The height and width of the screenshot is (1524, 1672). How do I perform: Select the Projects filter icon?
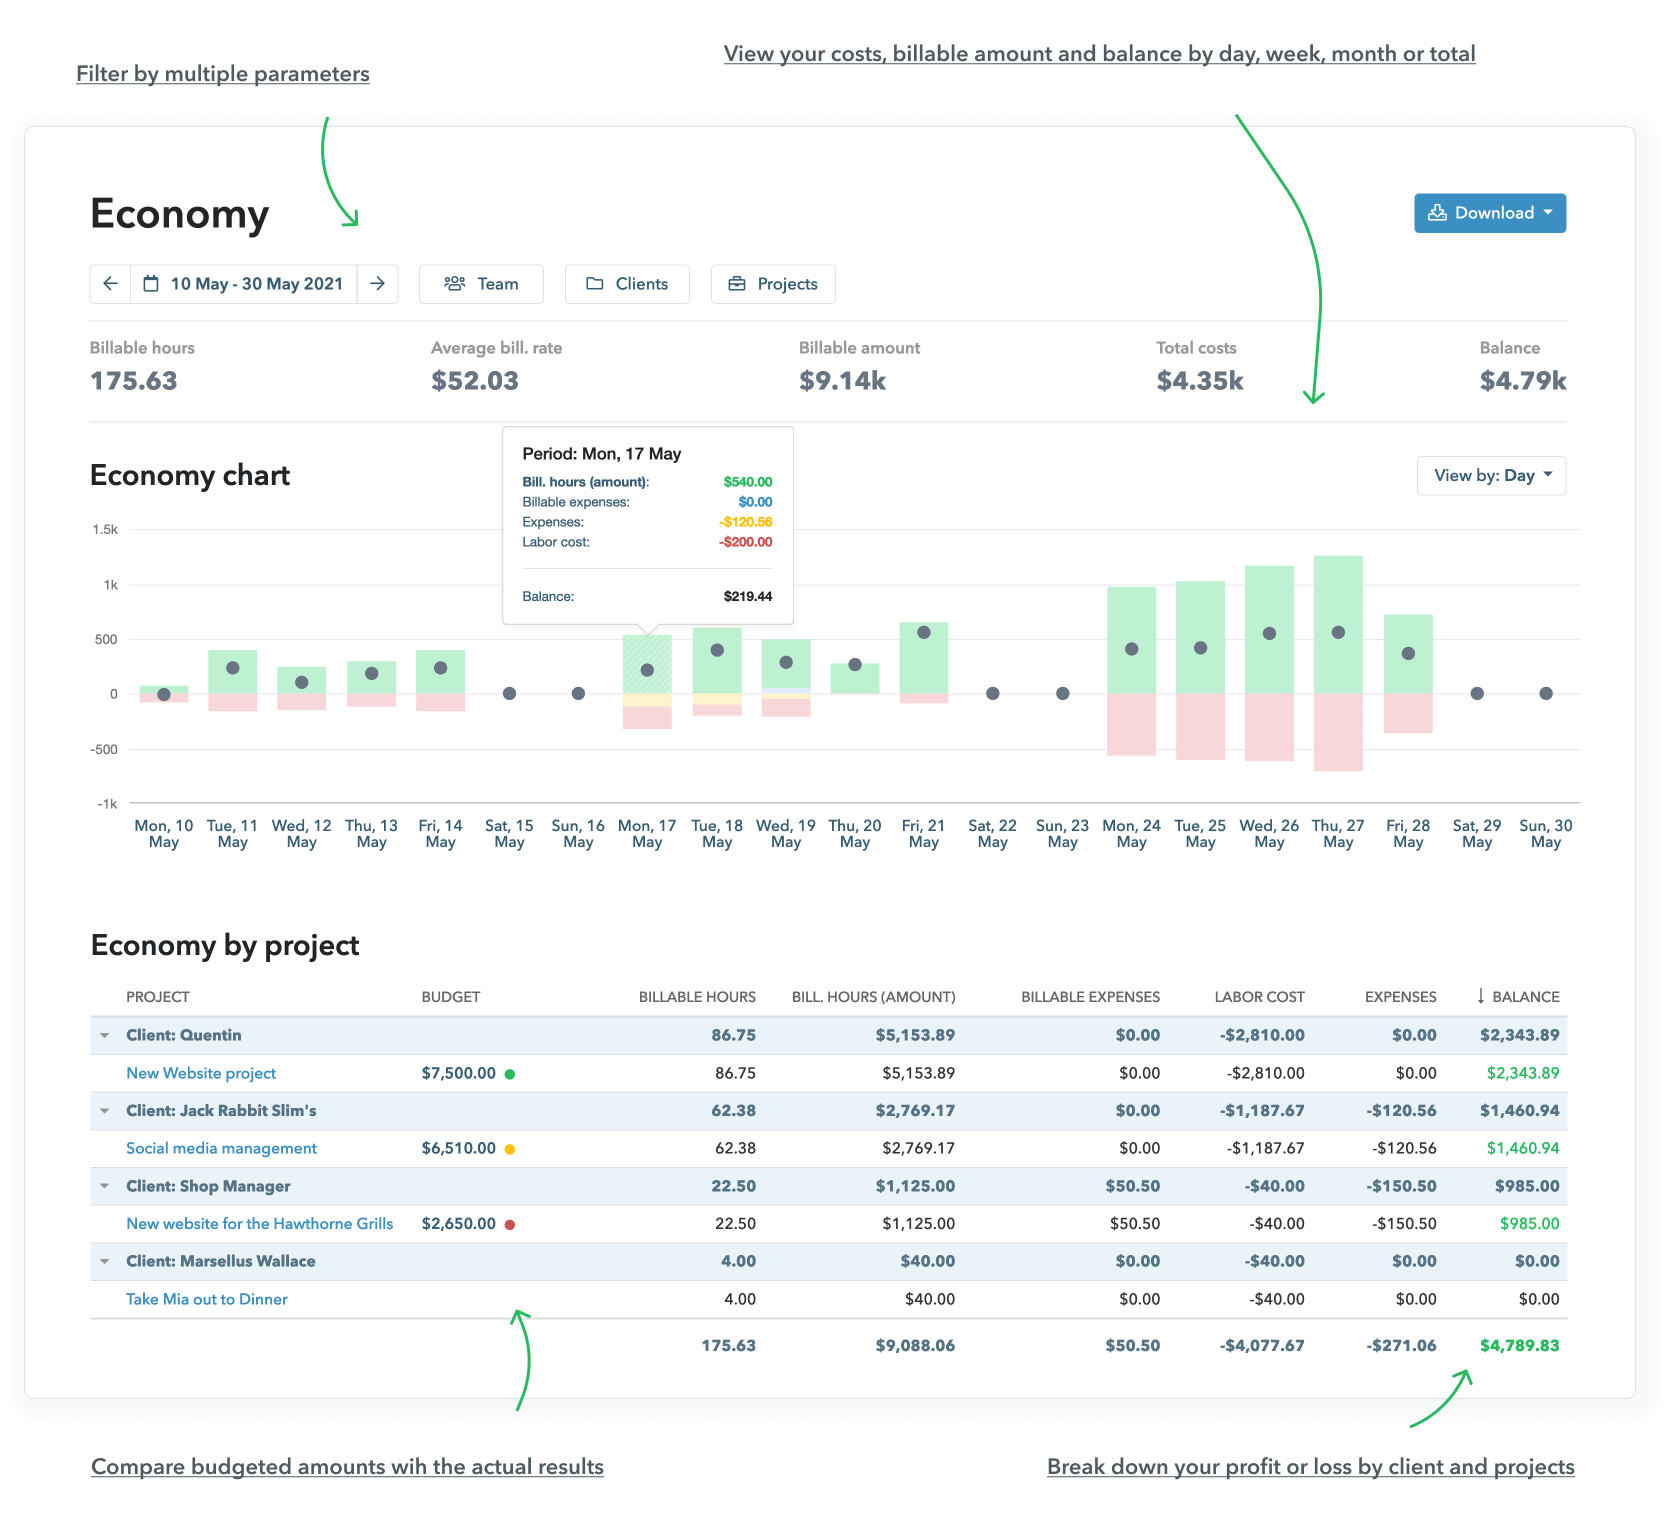coord(737,284)
